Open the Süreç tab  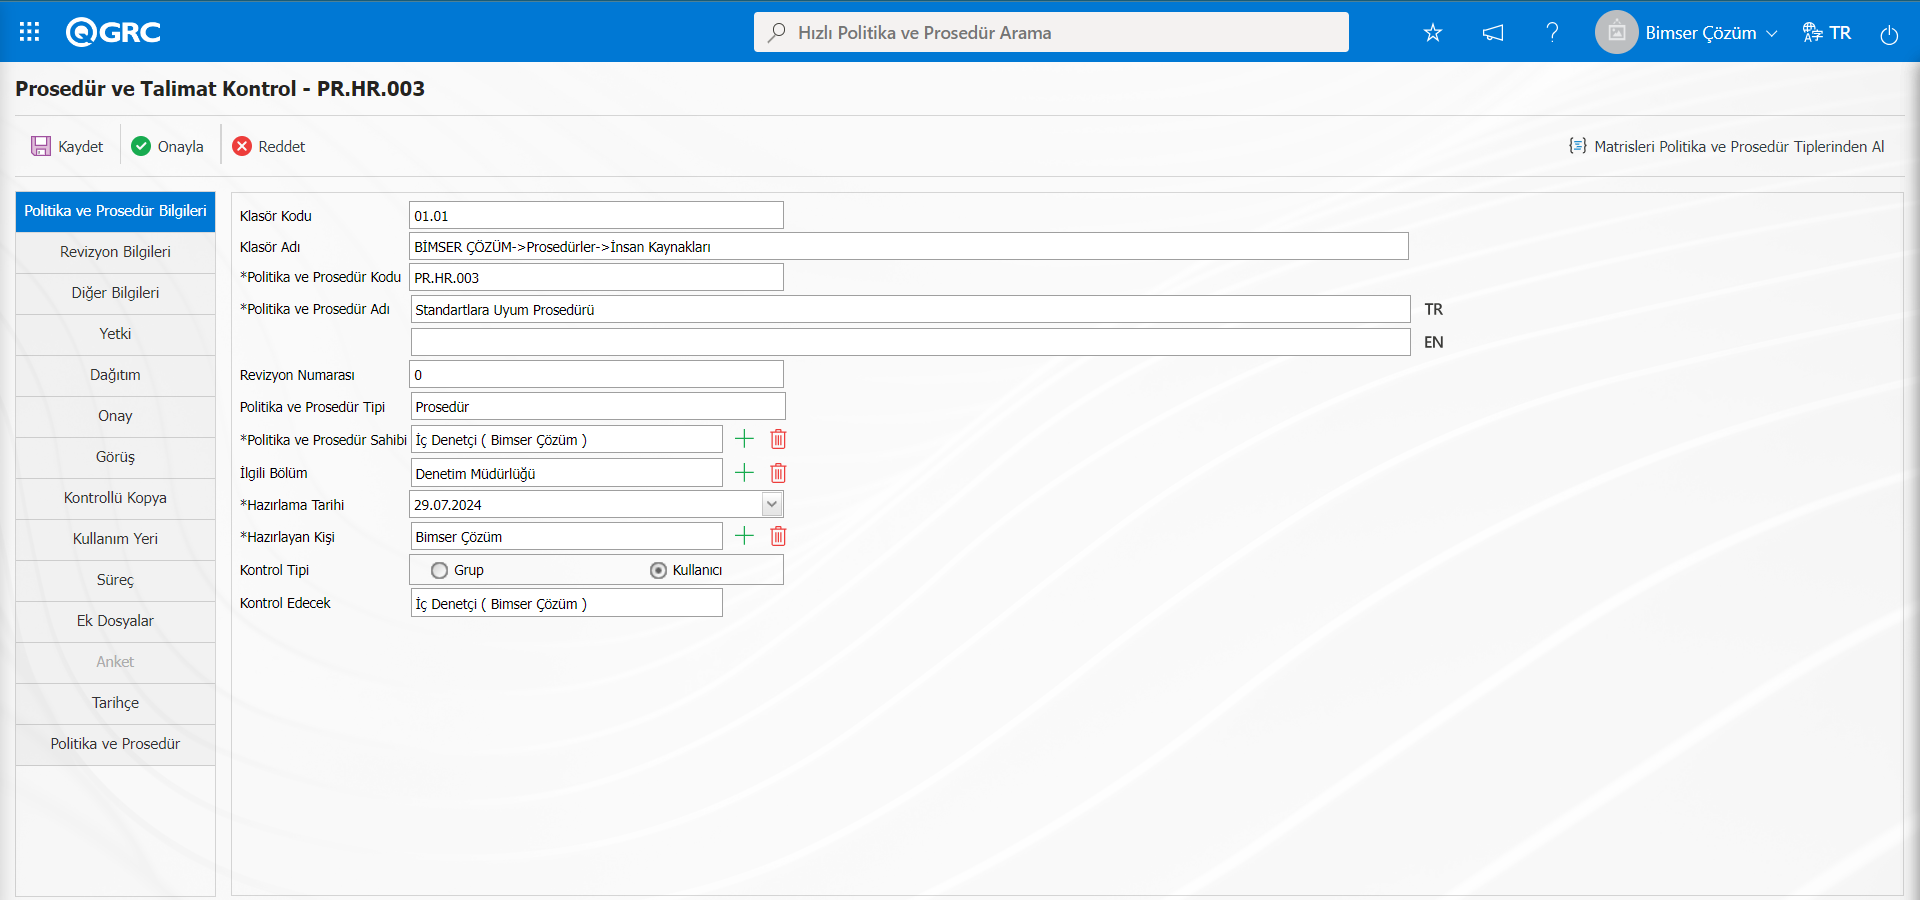pos(115,580)
